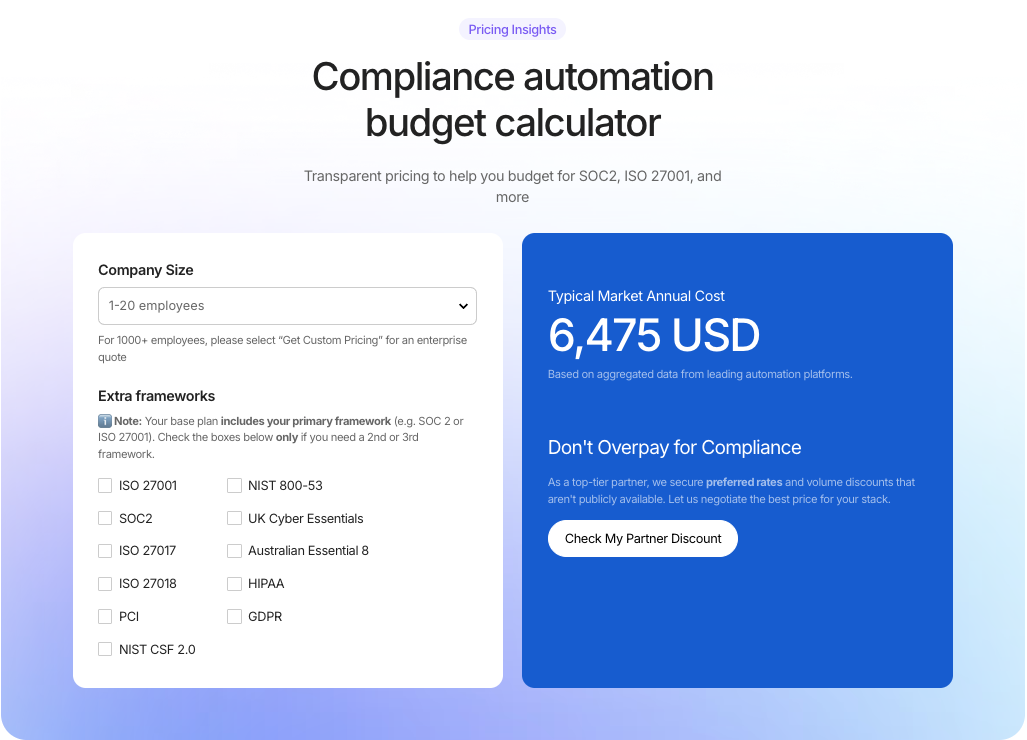
Task: Click Check My Partner Discount
Action: 642,538
